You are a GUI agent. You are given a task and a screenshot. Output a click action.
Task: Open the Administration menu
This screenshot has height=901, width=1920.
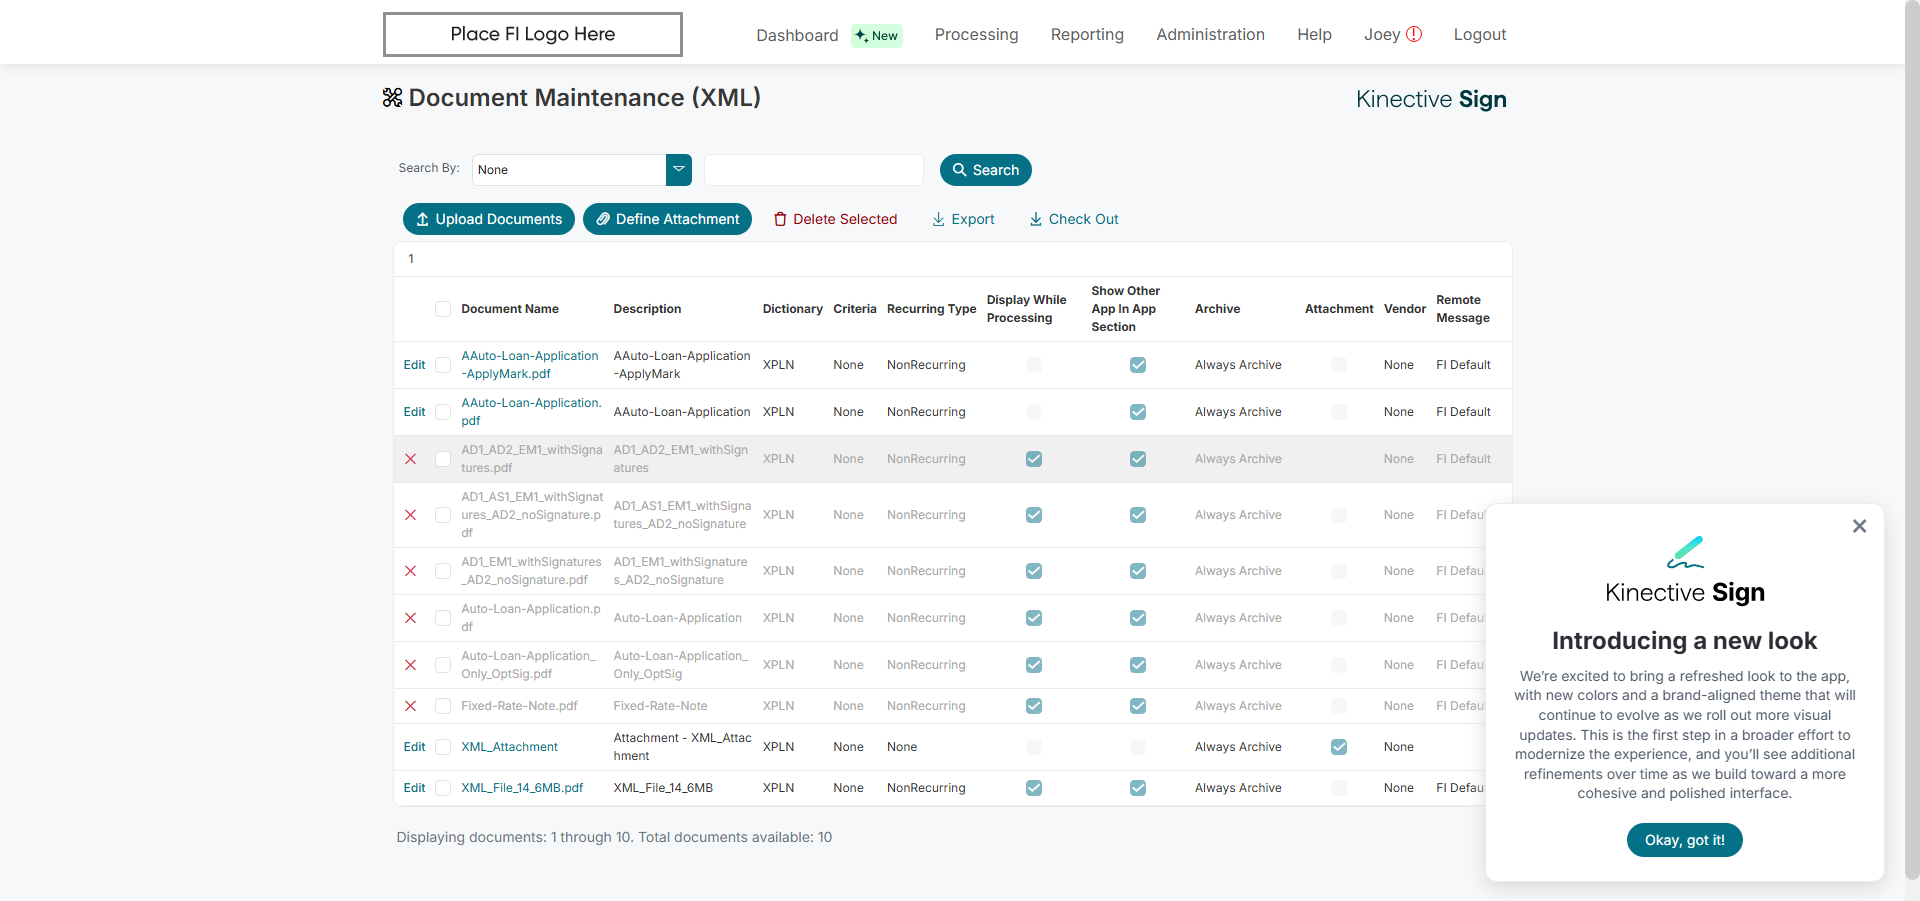[x=1210, y=34]
